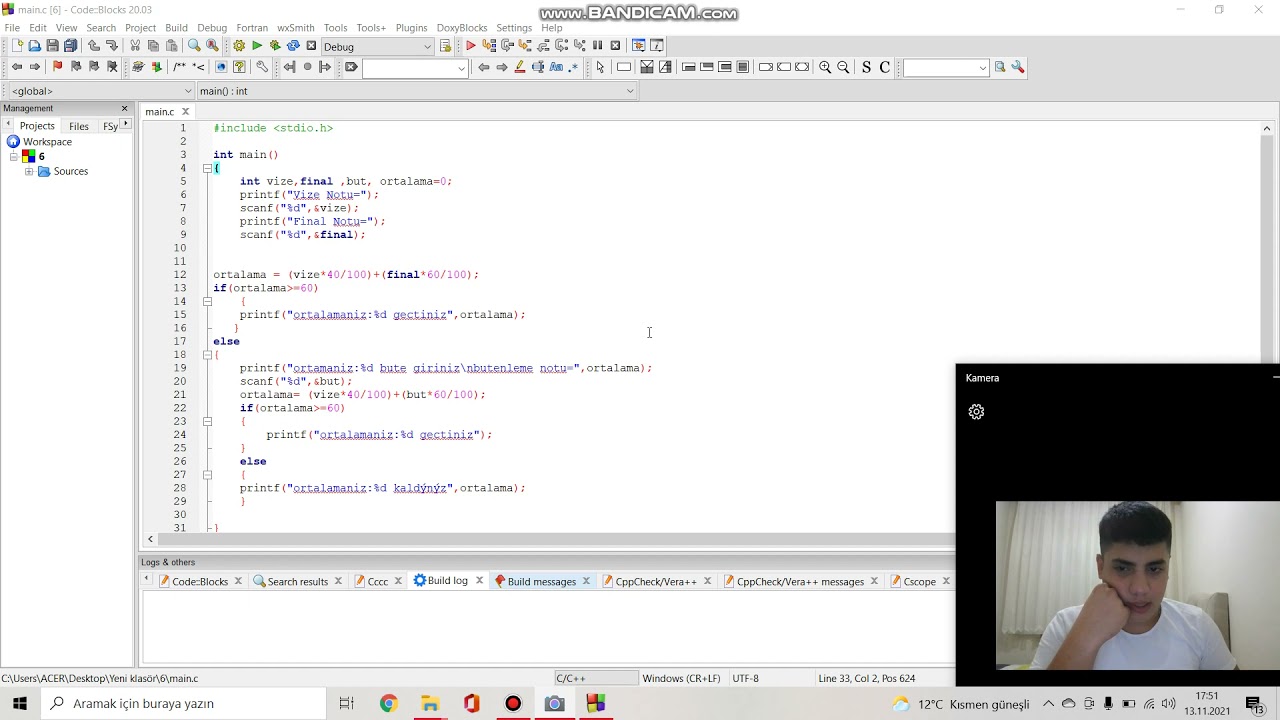The height and width of the screenshot is (720, 1280).
Task: Collapse the else block fold at line 18
Action: pos(207,355)
